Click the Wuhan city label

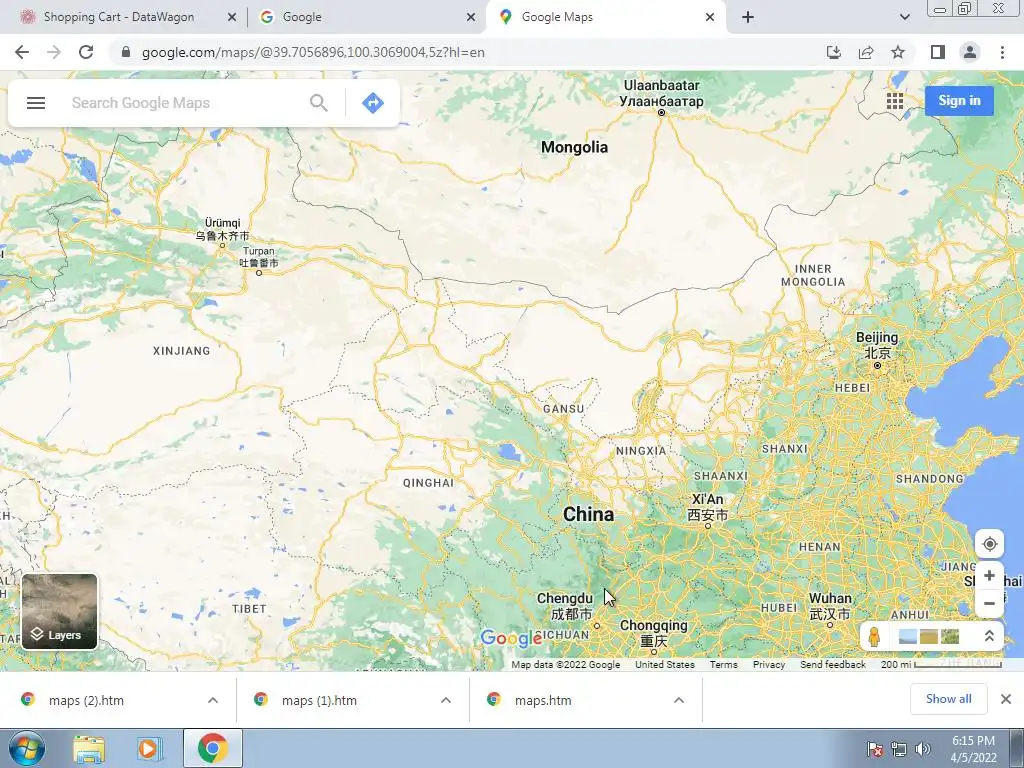click(830, 606)
